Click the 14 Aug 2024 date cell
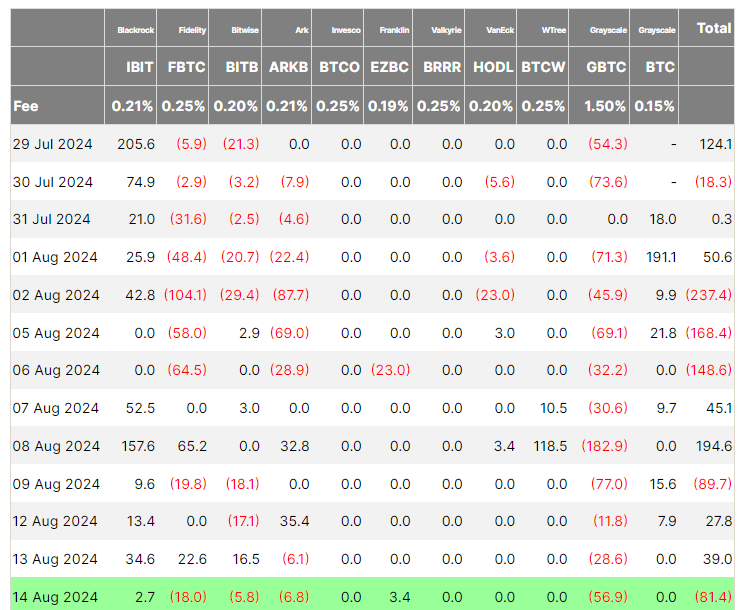This screenshot has height=610, width=737. tap(56, 597)
